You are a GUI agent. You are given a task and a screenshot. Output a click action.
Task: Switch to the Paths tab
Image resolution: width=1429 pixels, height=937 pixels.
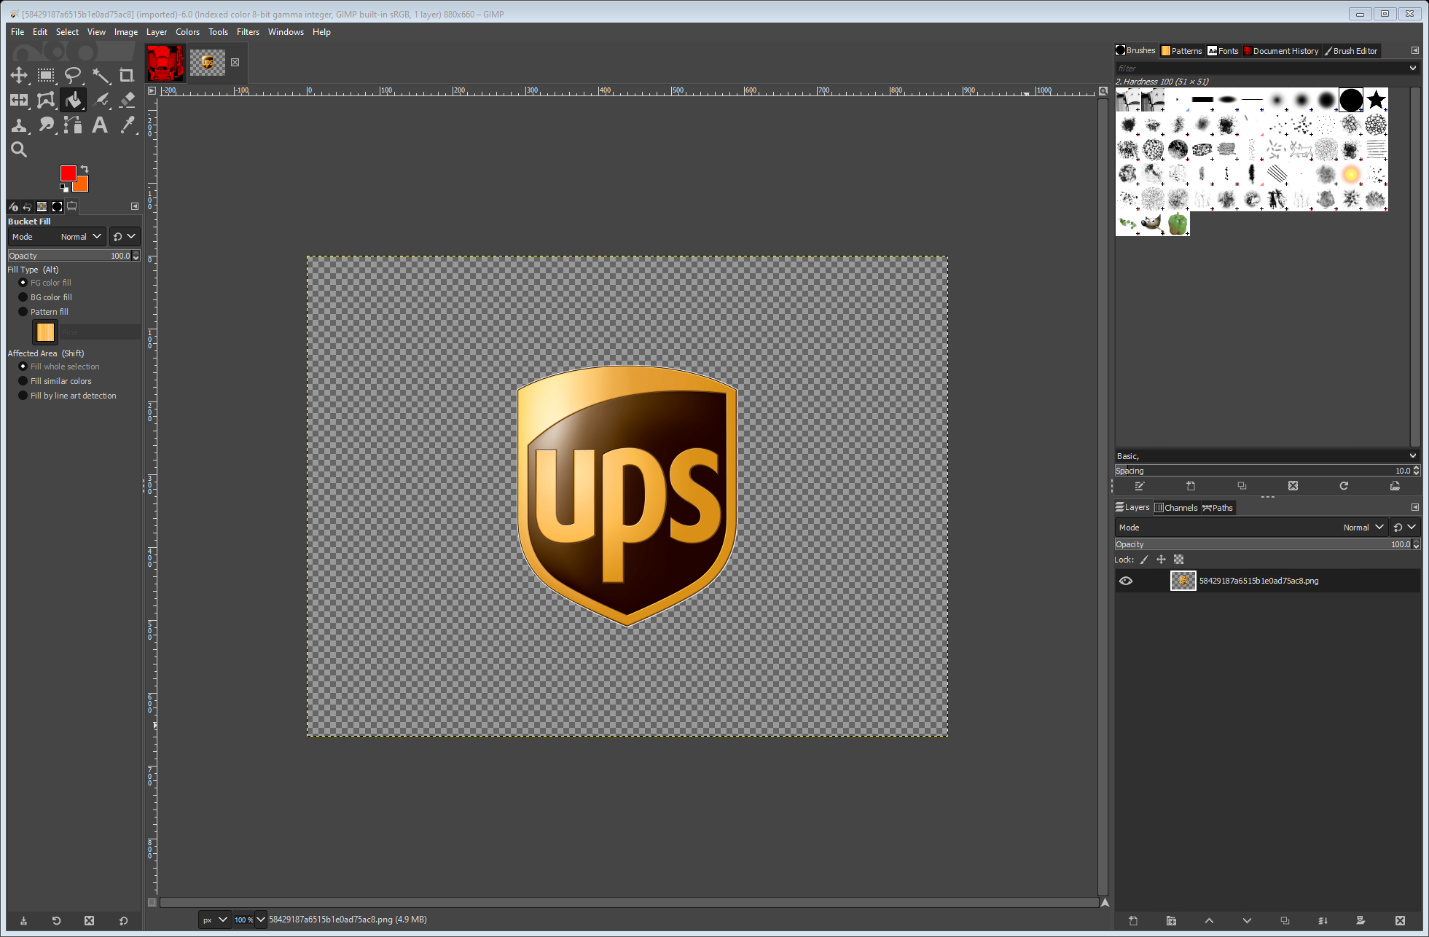click(x=1218, y=508)
